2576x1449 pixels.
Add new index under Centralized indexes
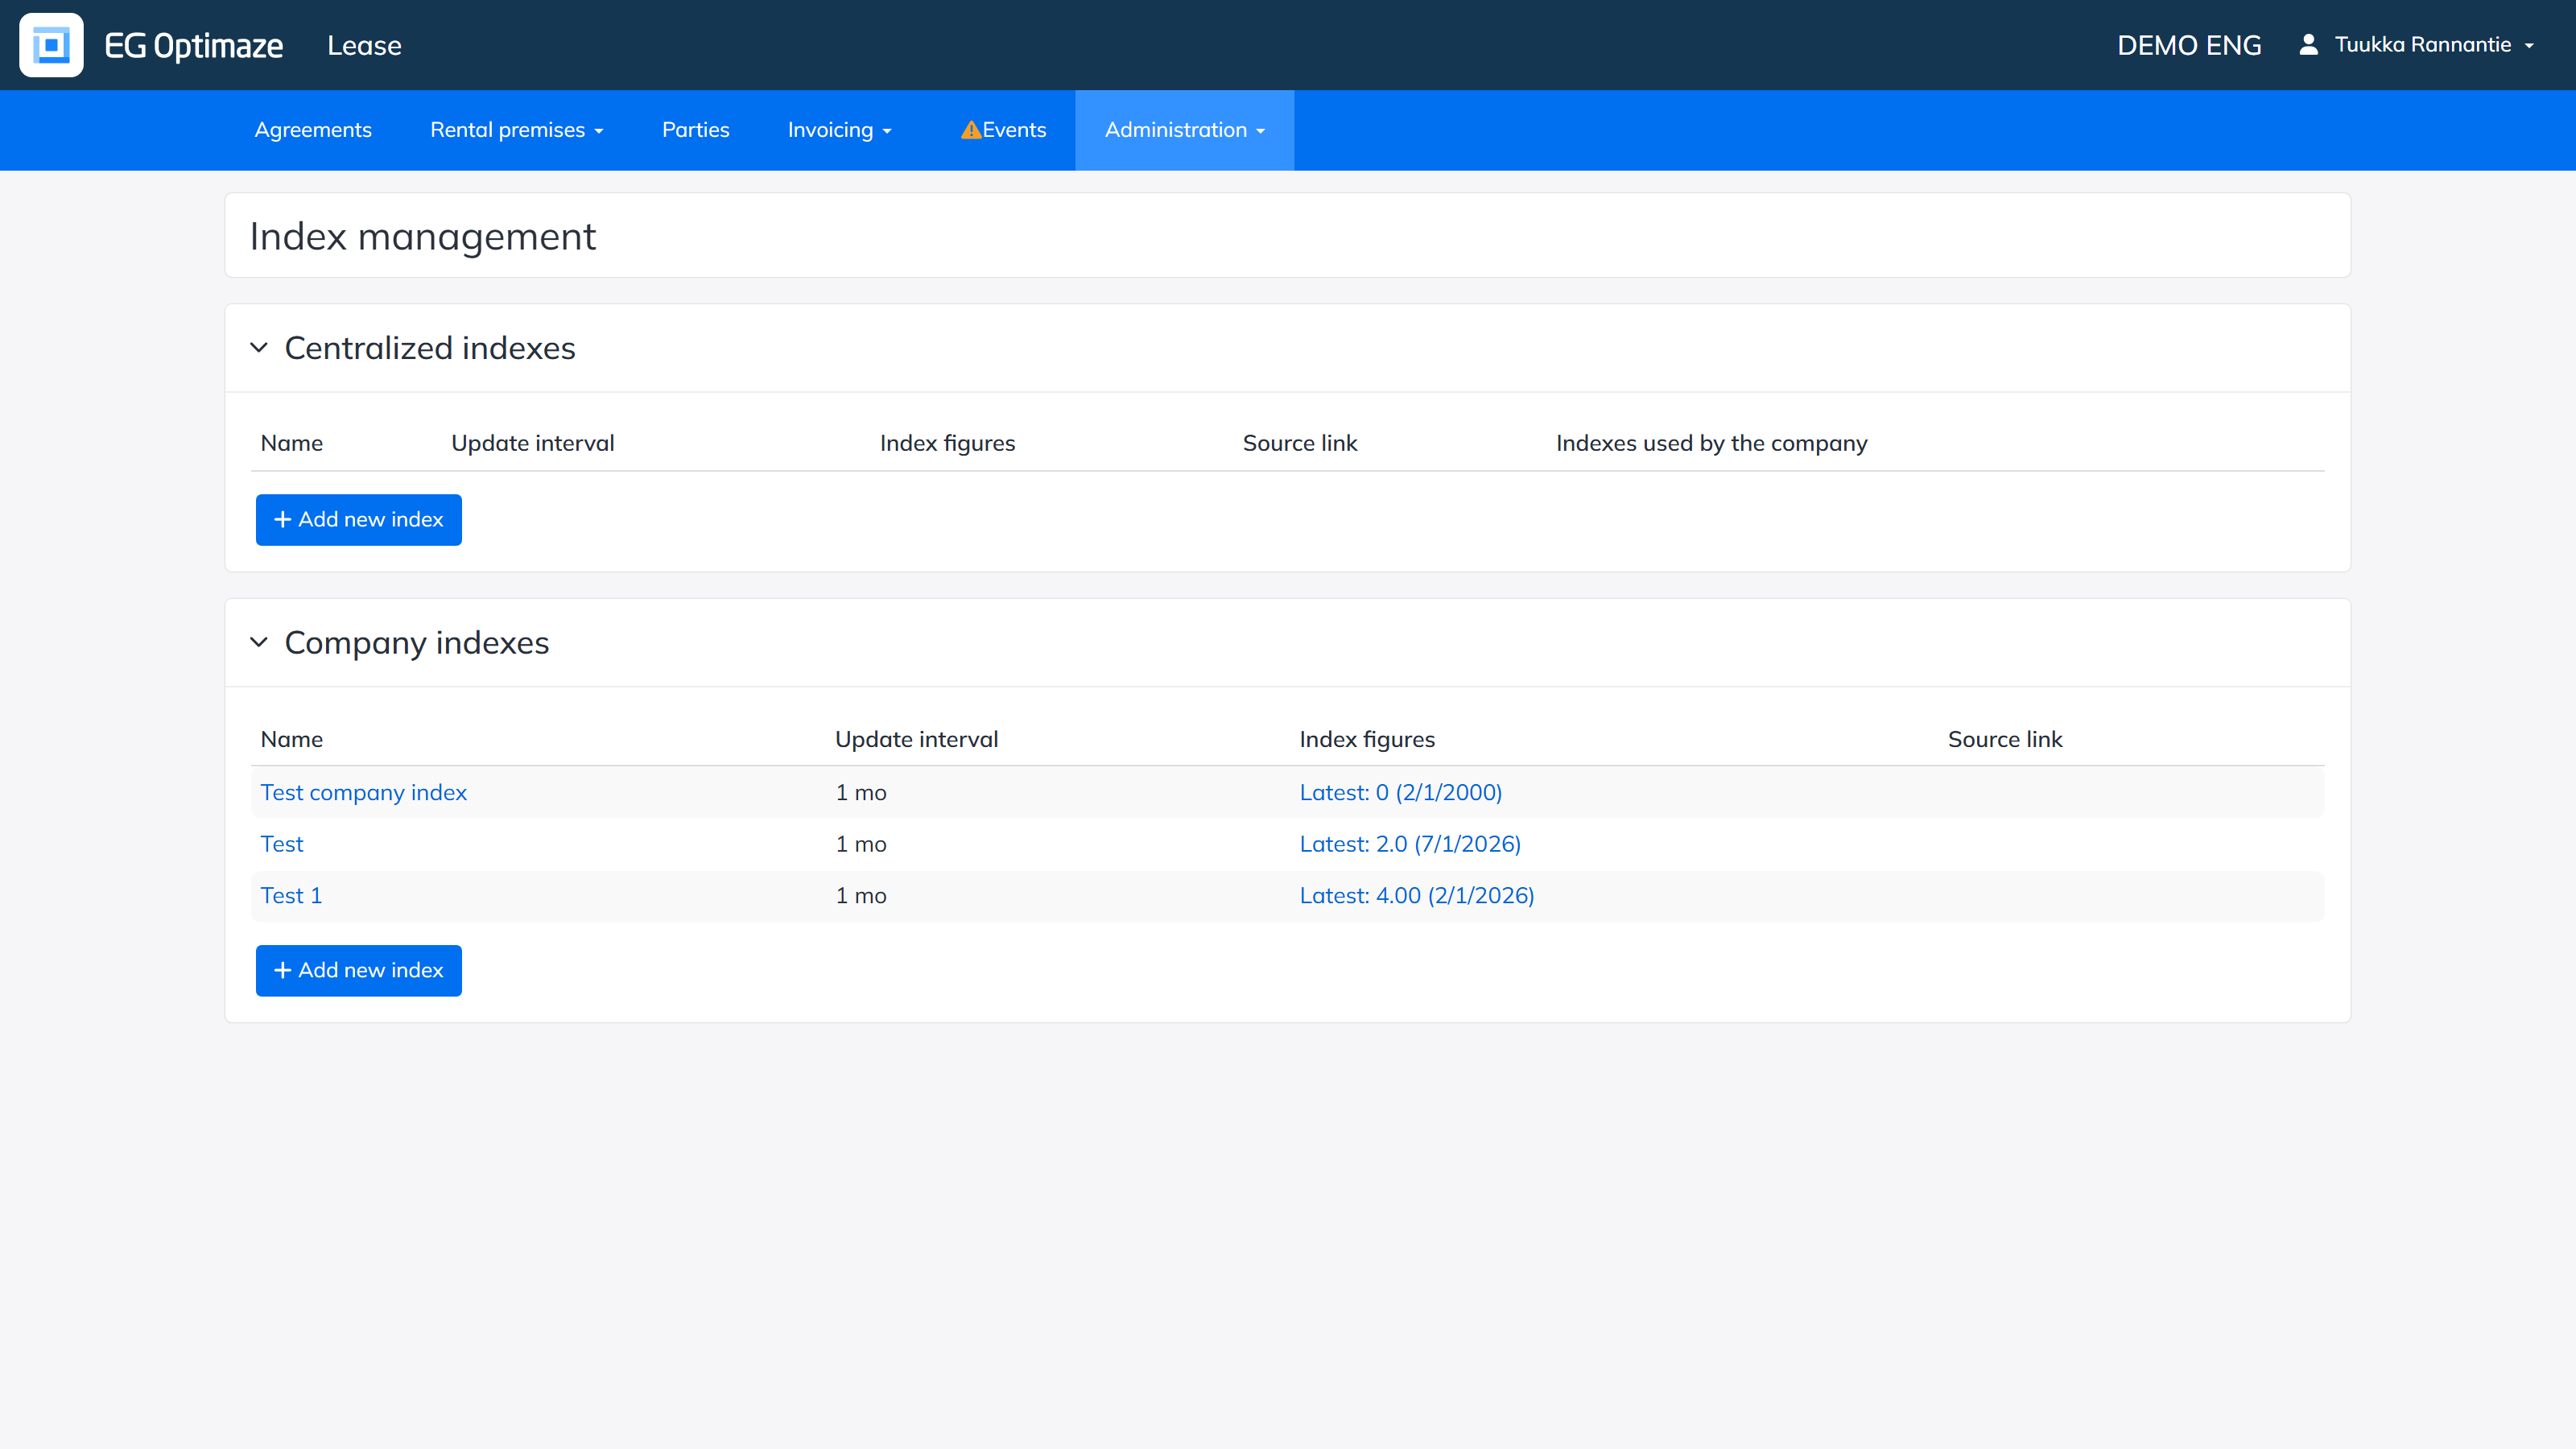[358, 520]
